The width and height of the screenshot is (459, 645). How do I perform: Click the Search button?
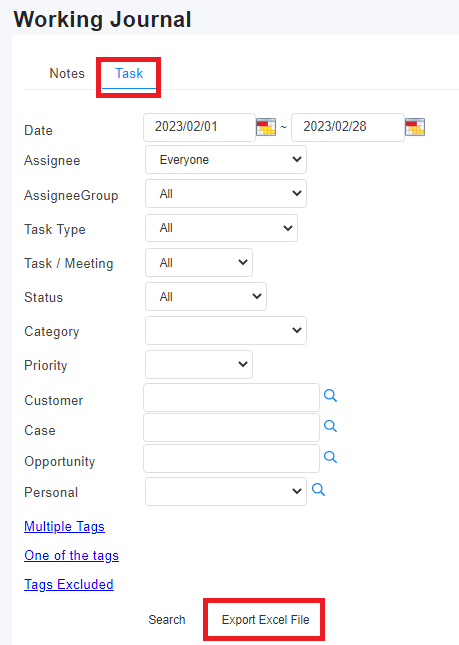tap(167, 619)
